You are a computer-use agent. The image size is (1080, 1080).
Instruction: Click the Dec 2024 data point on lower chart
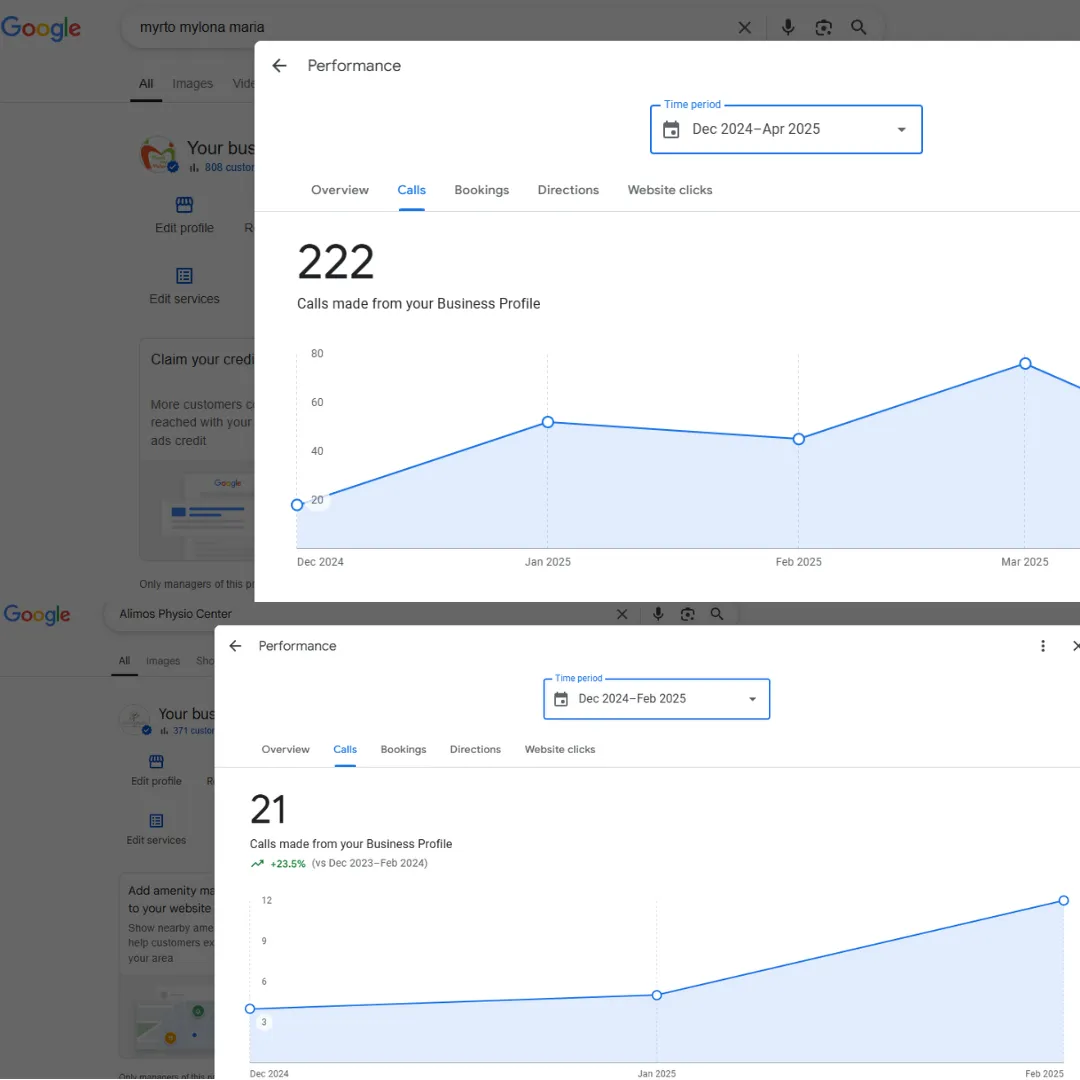pyautogui.click(x=250, y=1008)
